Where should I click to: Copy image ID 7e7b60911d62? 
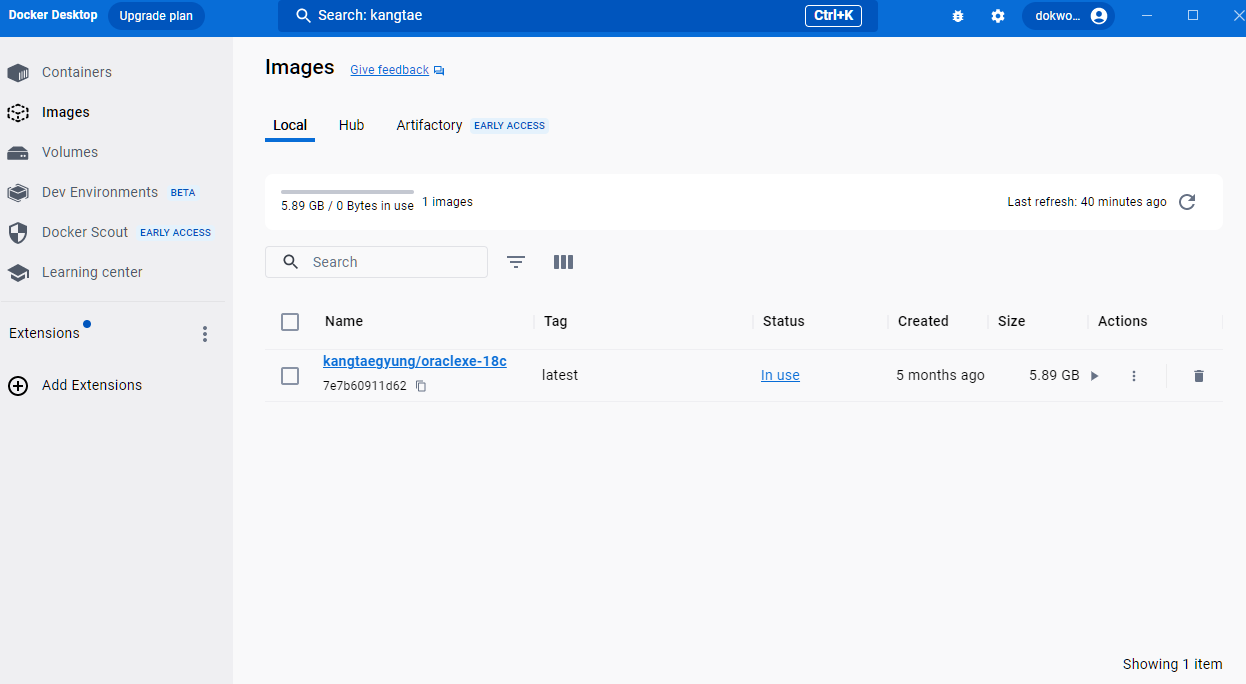coord(421,386)
